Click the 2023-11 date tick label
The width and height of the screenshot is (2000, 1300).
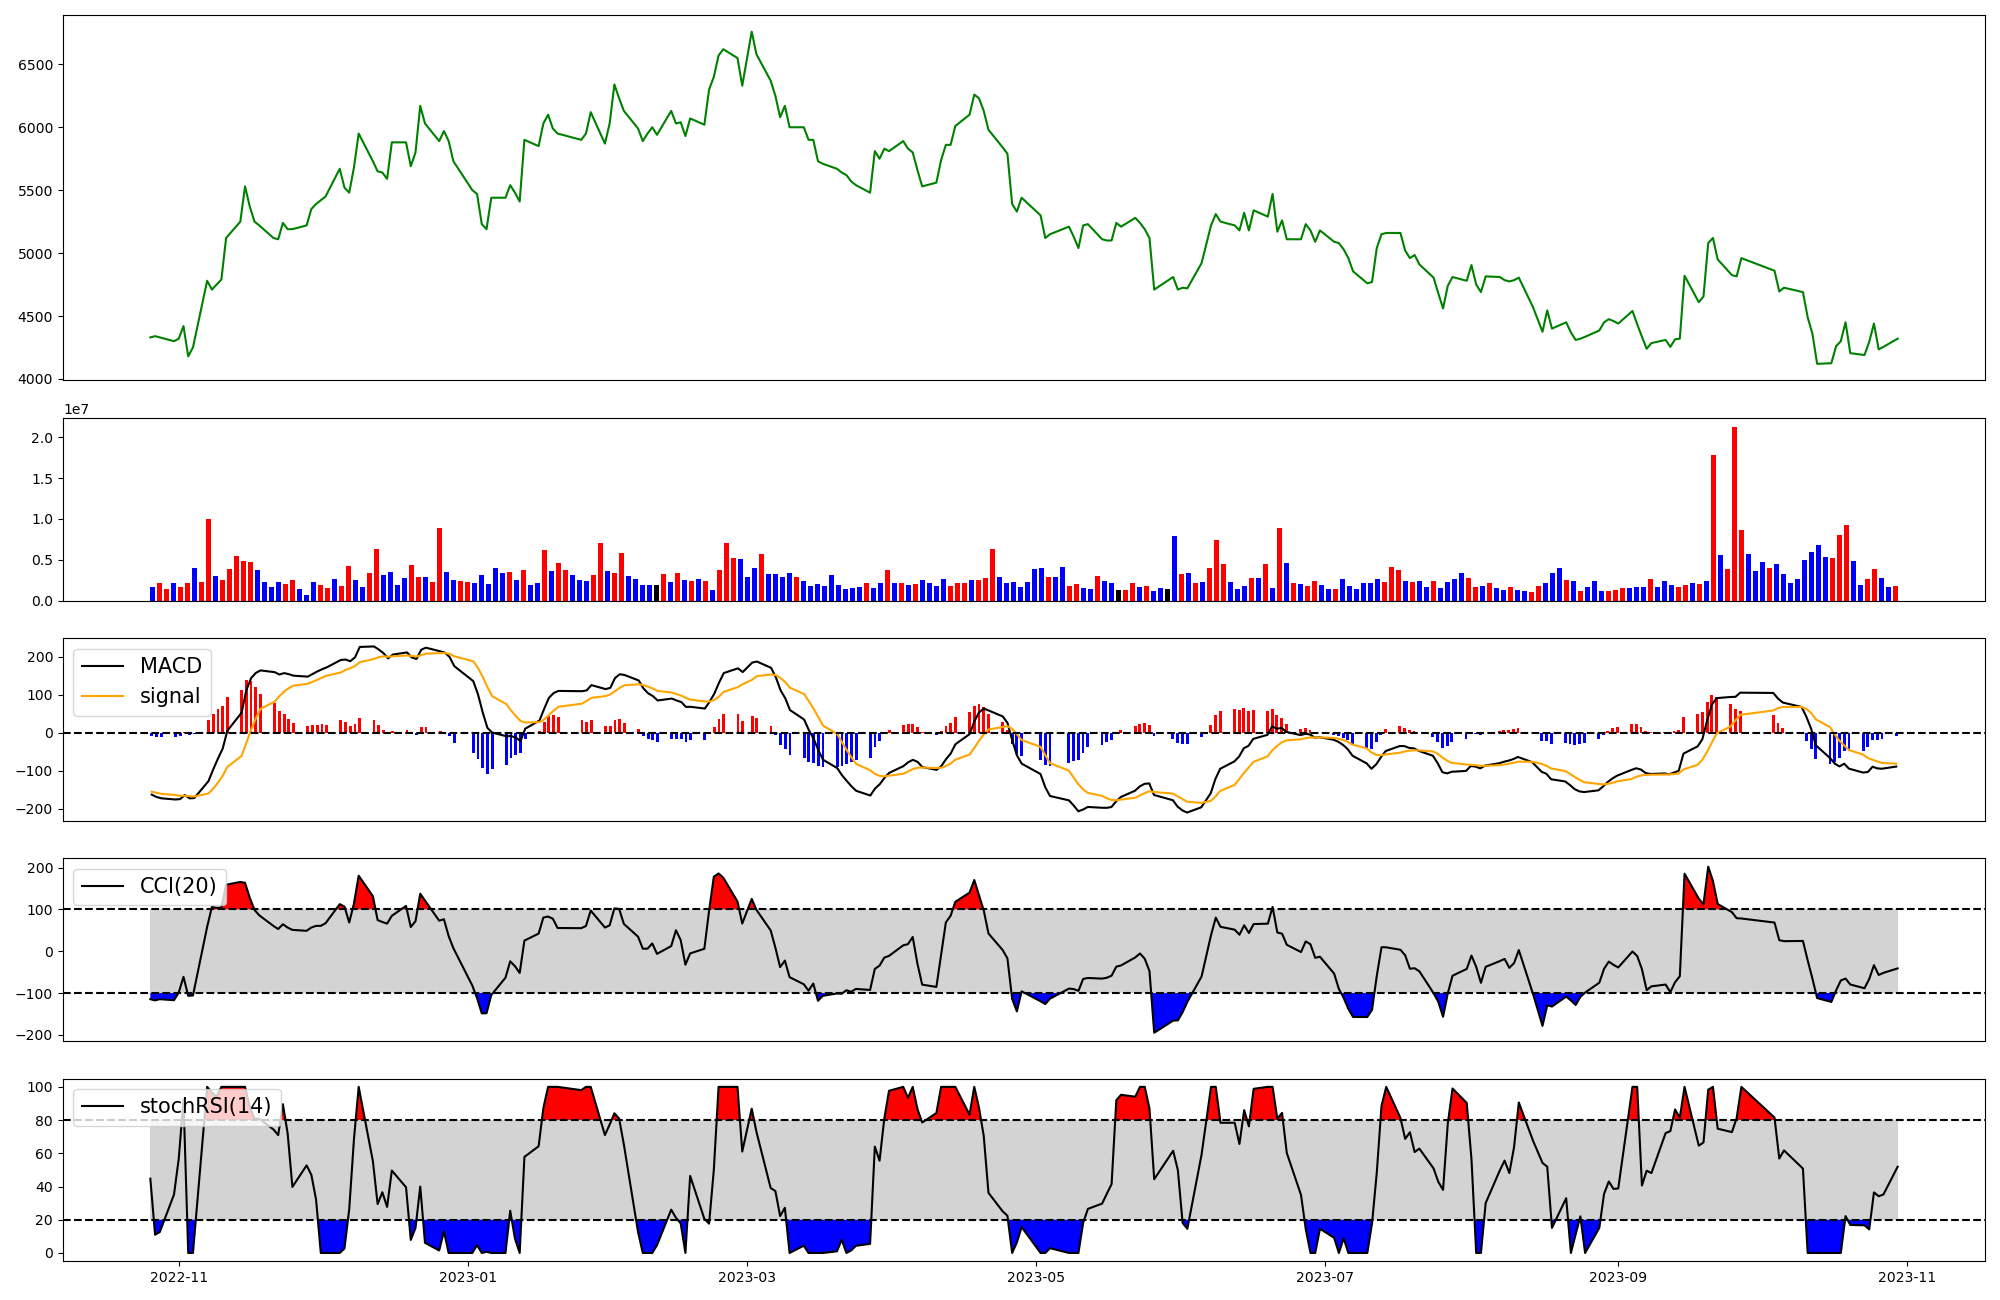click(x=1907, y=1277)
